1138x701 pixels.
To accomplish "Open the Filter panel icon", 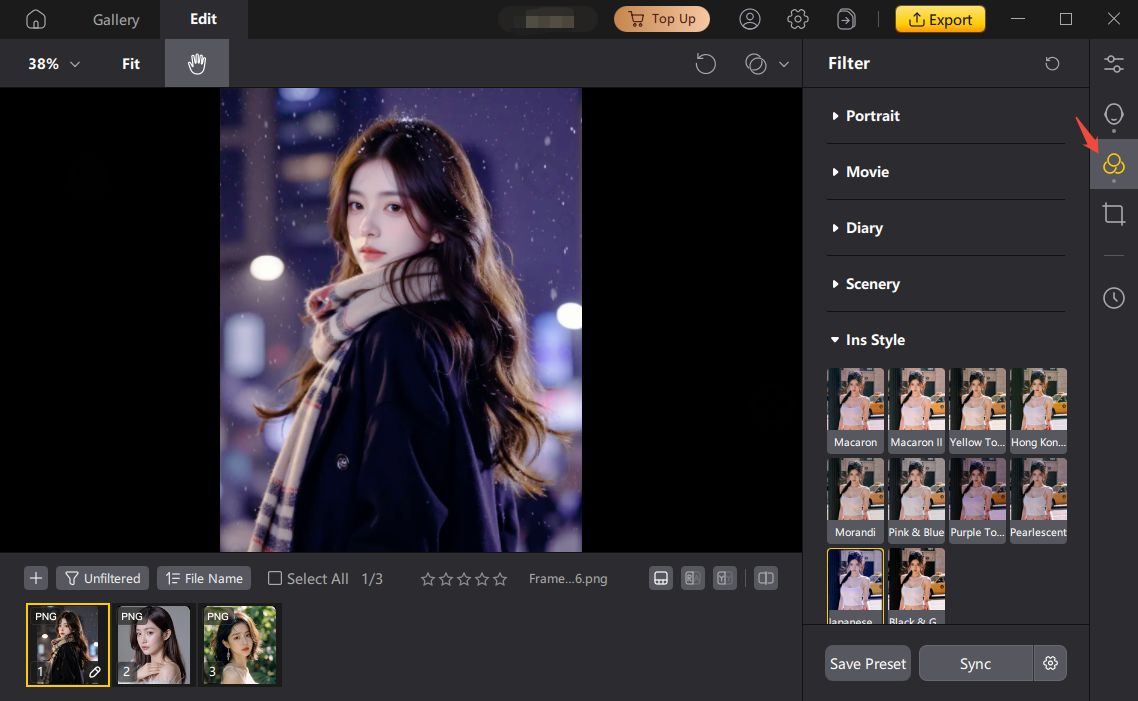I will [x=1114, y=163].
